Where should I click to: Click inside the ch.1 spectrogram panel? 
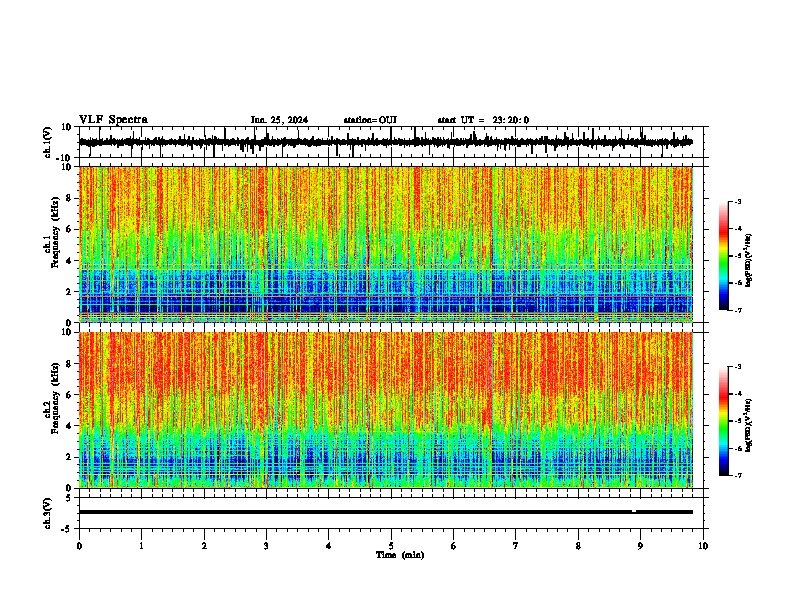(385, 244)
